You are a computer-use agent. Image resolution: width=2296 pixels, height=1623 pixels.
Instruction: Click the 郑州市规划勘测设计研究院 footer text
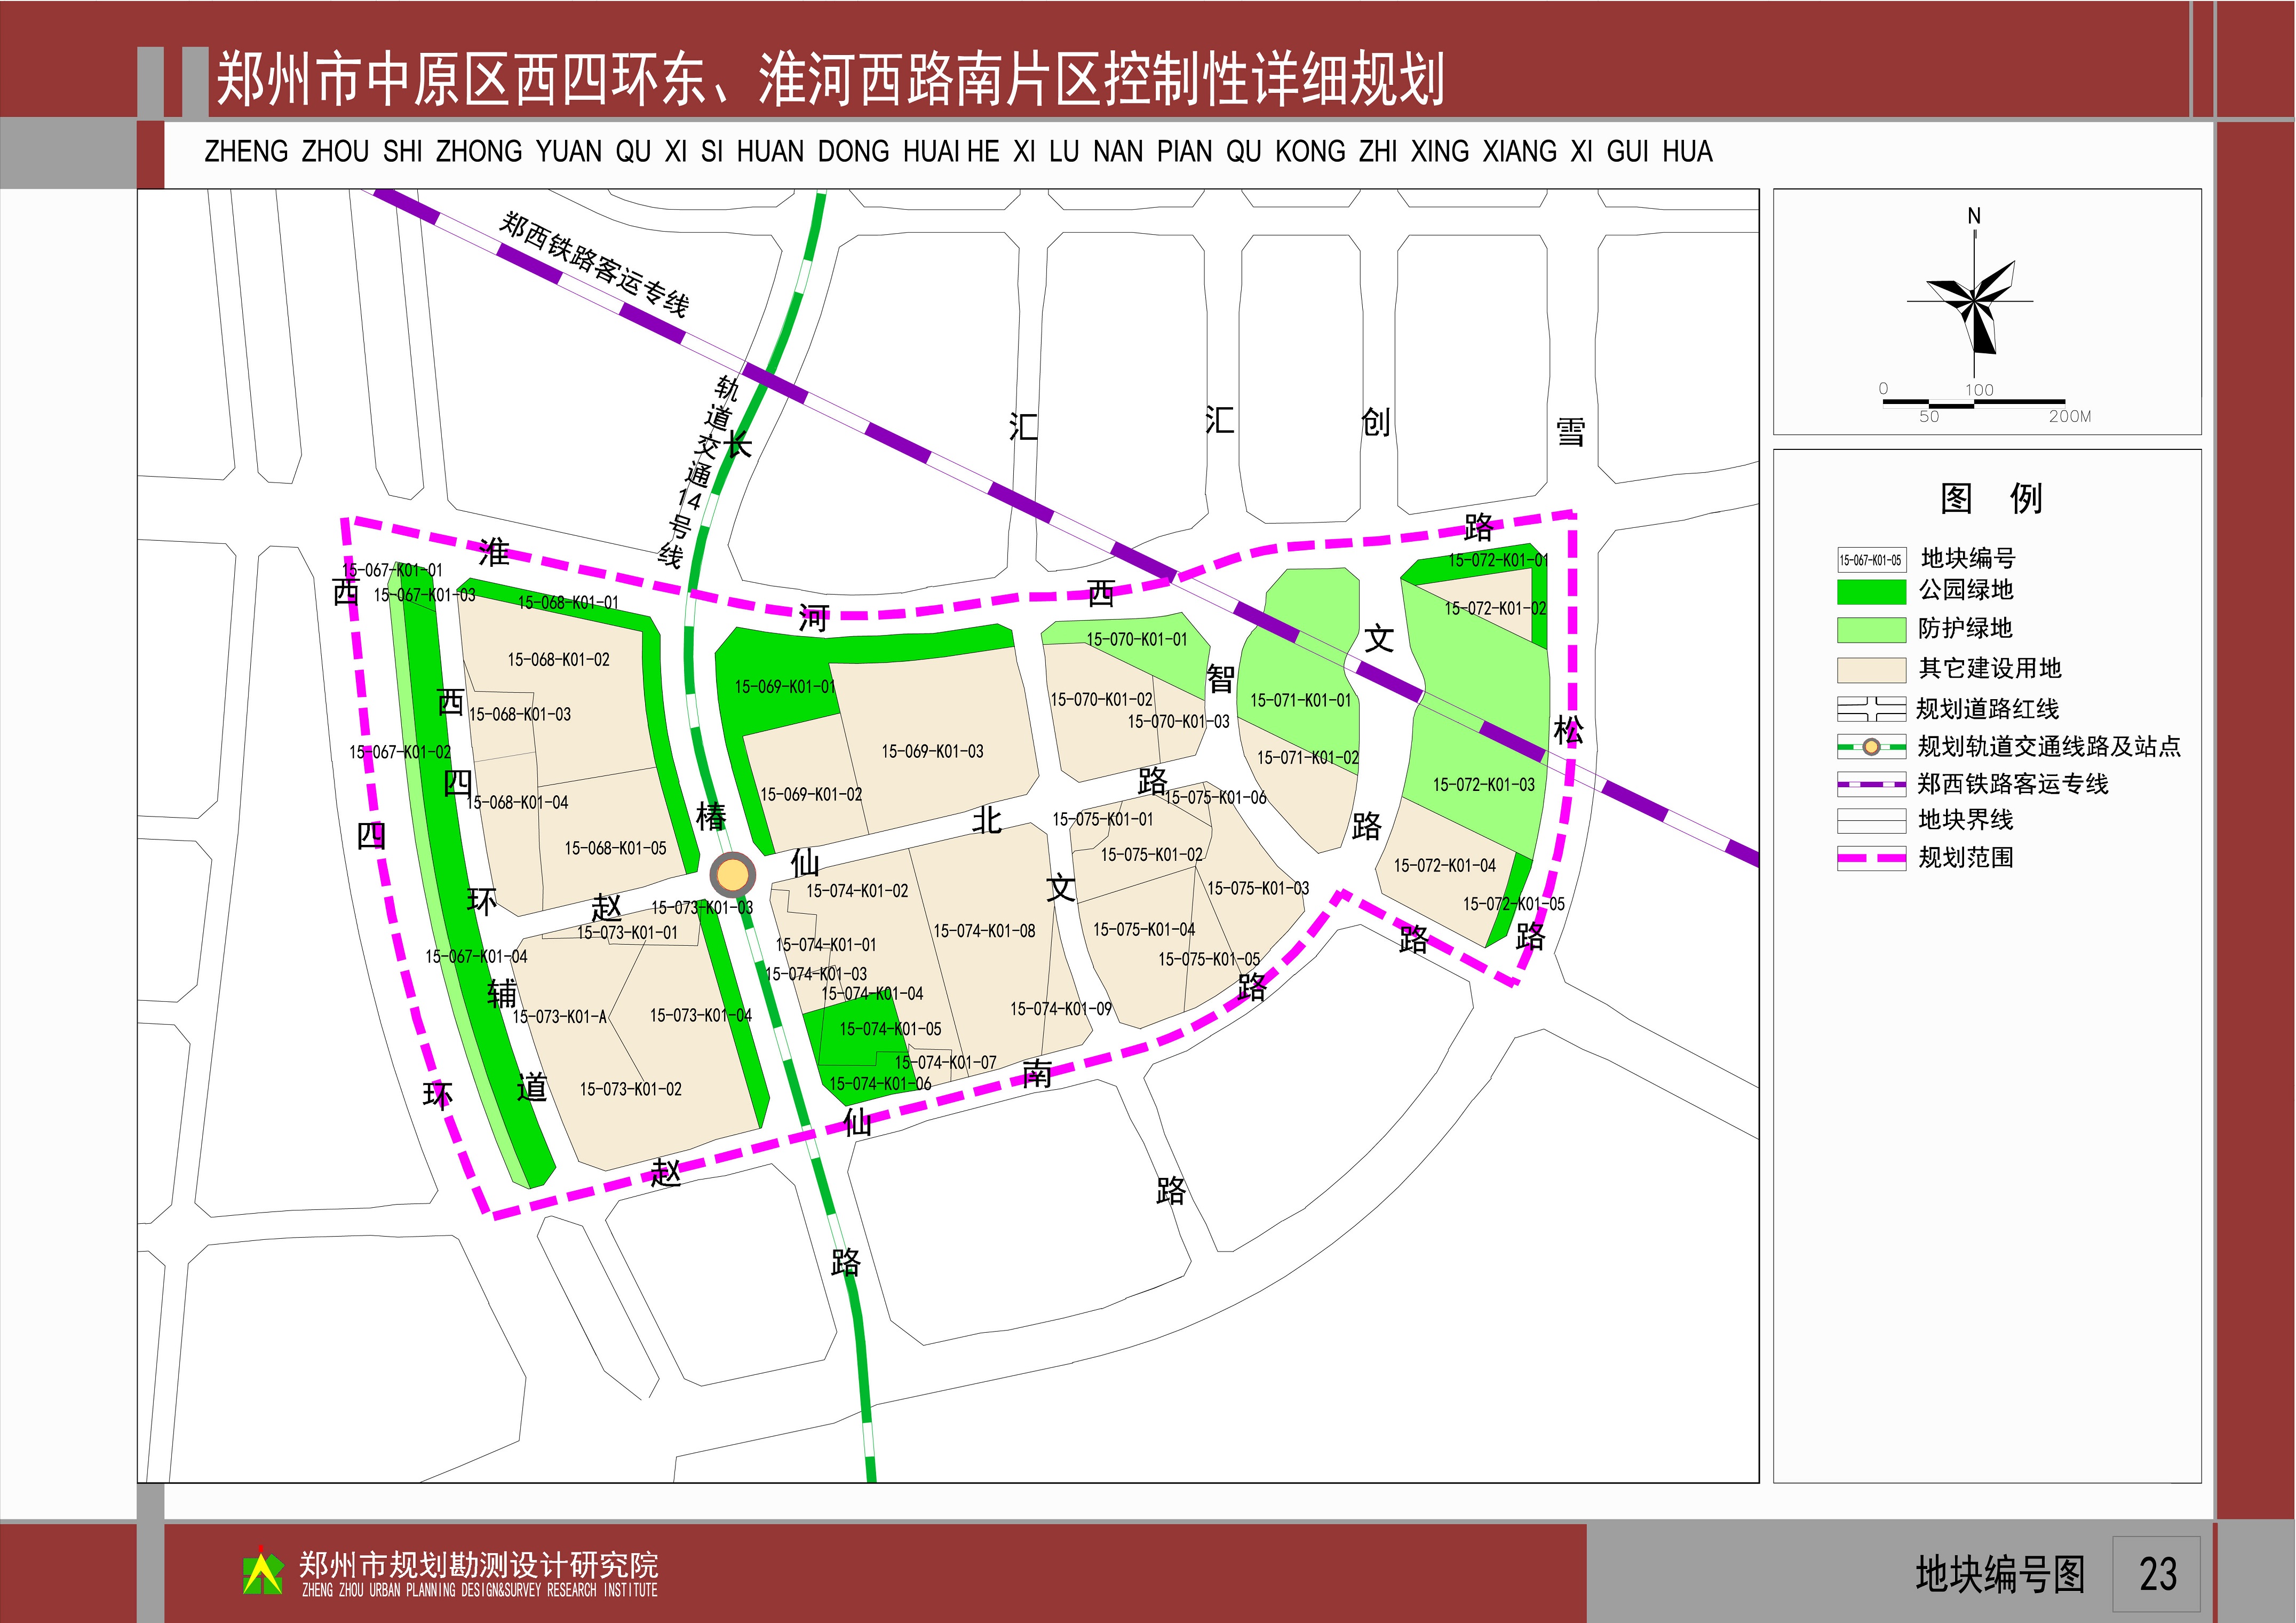(x=479, y=1564)
